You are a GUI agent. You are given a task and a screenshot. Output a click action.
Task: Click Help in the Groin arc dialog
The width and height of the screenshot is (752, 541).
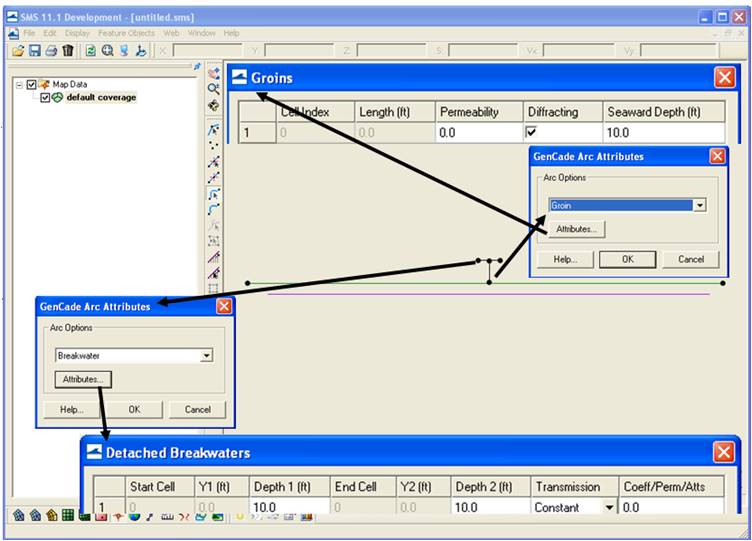(565, 259)
